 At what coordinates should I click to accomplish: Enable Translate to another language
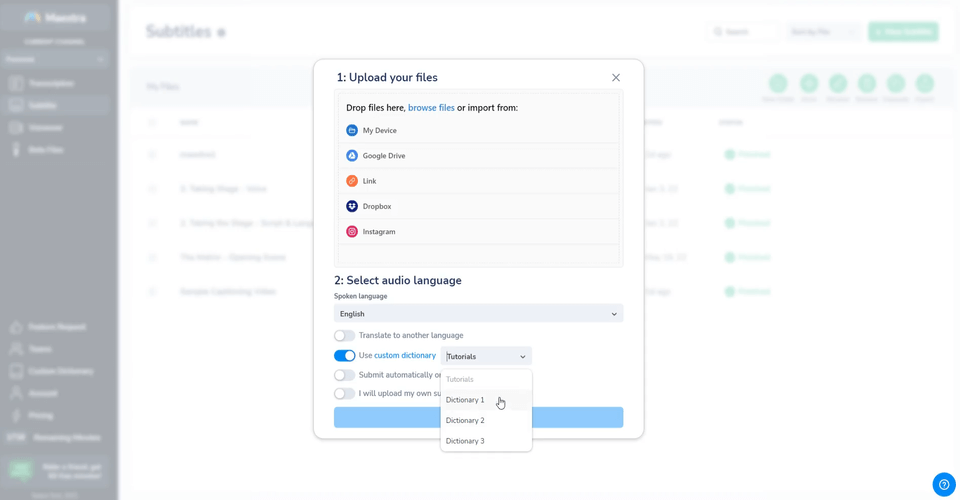344,335
